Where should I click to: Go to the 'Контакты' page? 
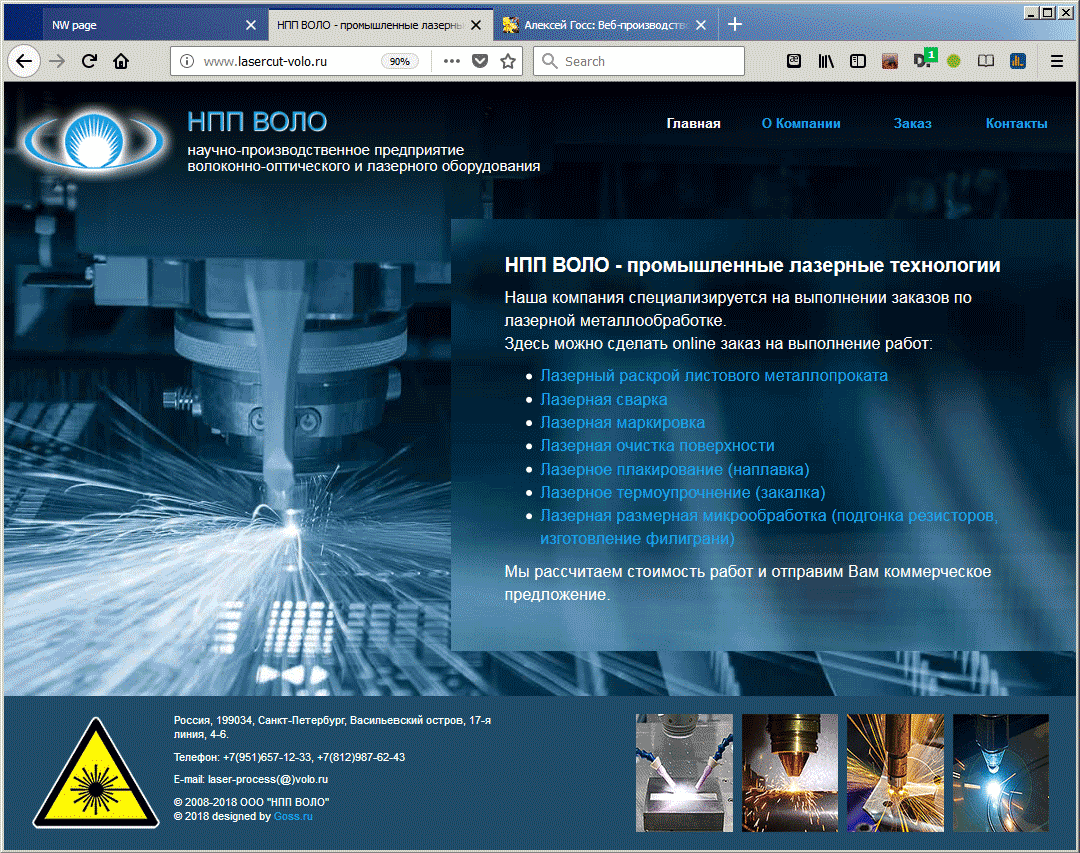click(x=1017, y=124)
